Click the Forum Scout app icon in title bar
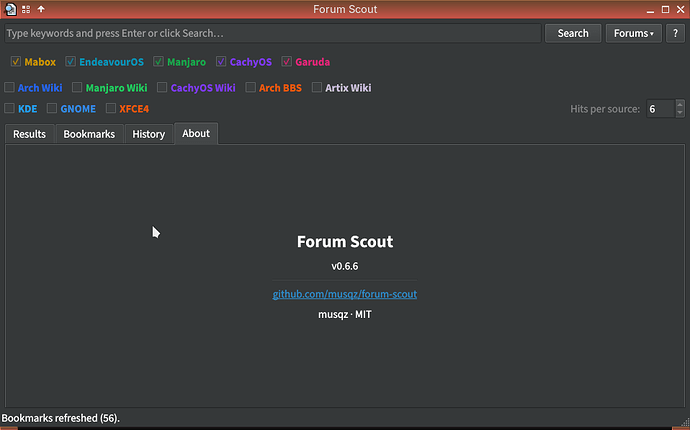This screenshot has height=430, width=690. coord(11,9)
